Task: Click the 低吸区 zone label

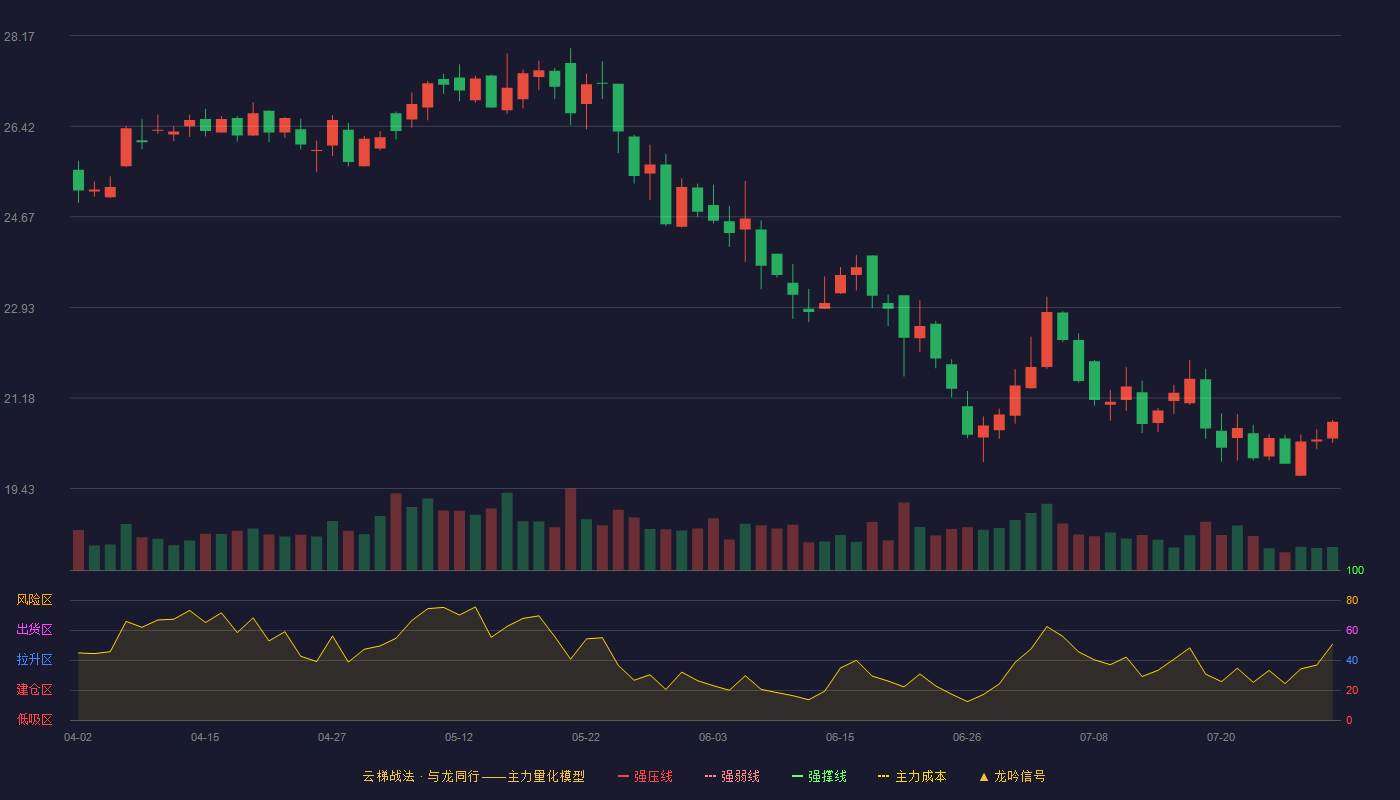Action: [35, 719]
